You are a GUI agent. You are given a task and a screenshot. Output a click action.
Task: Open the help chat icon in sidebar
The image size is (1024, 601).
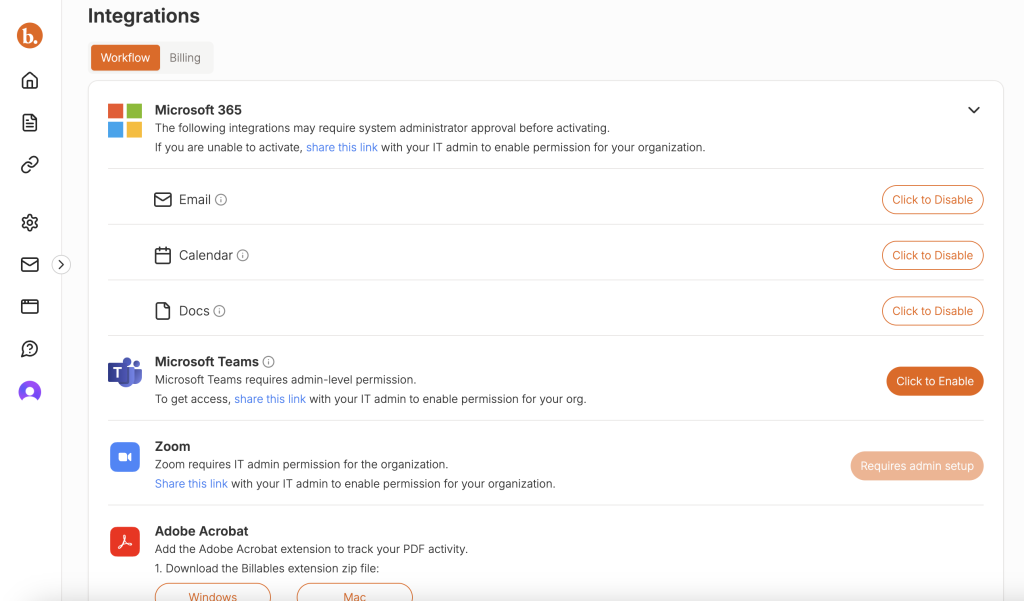[x=30, y=349]
